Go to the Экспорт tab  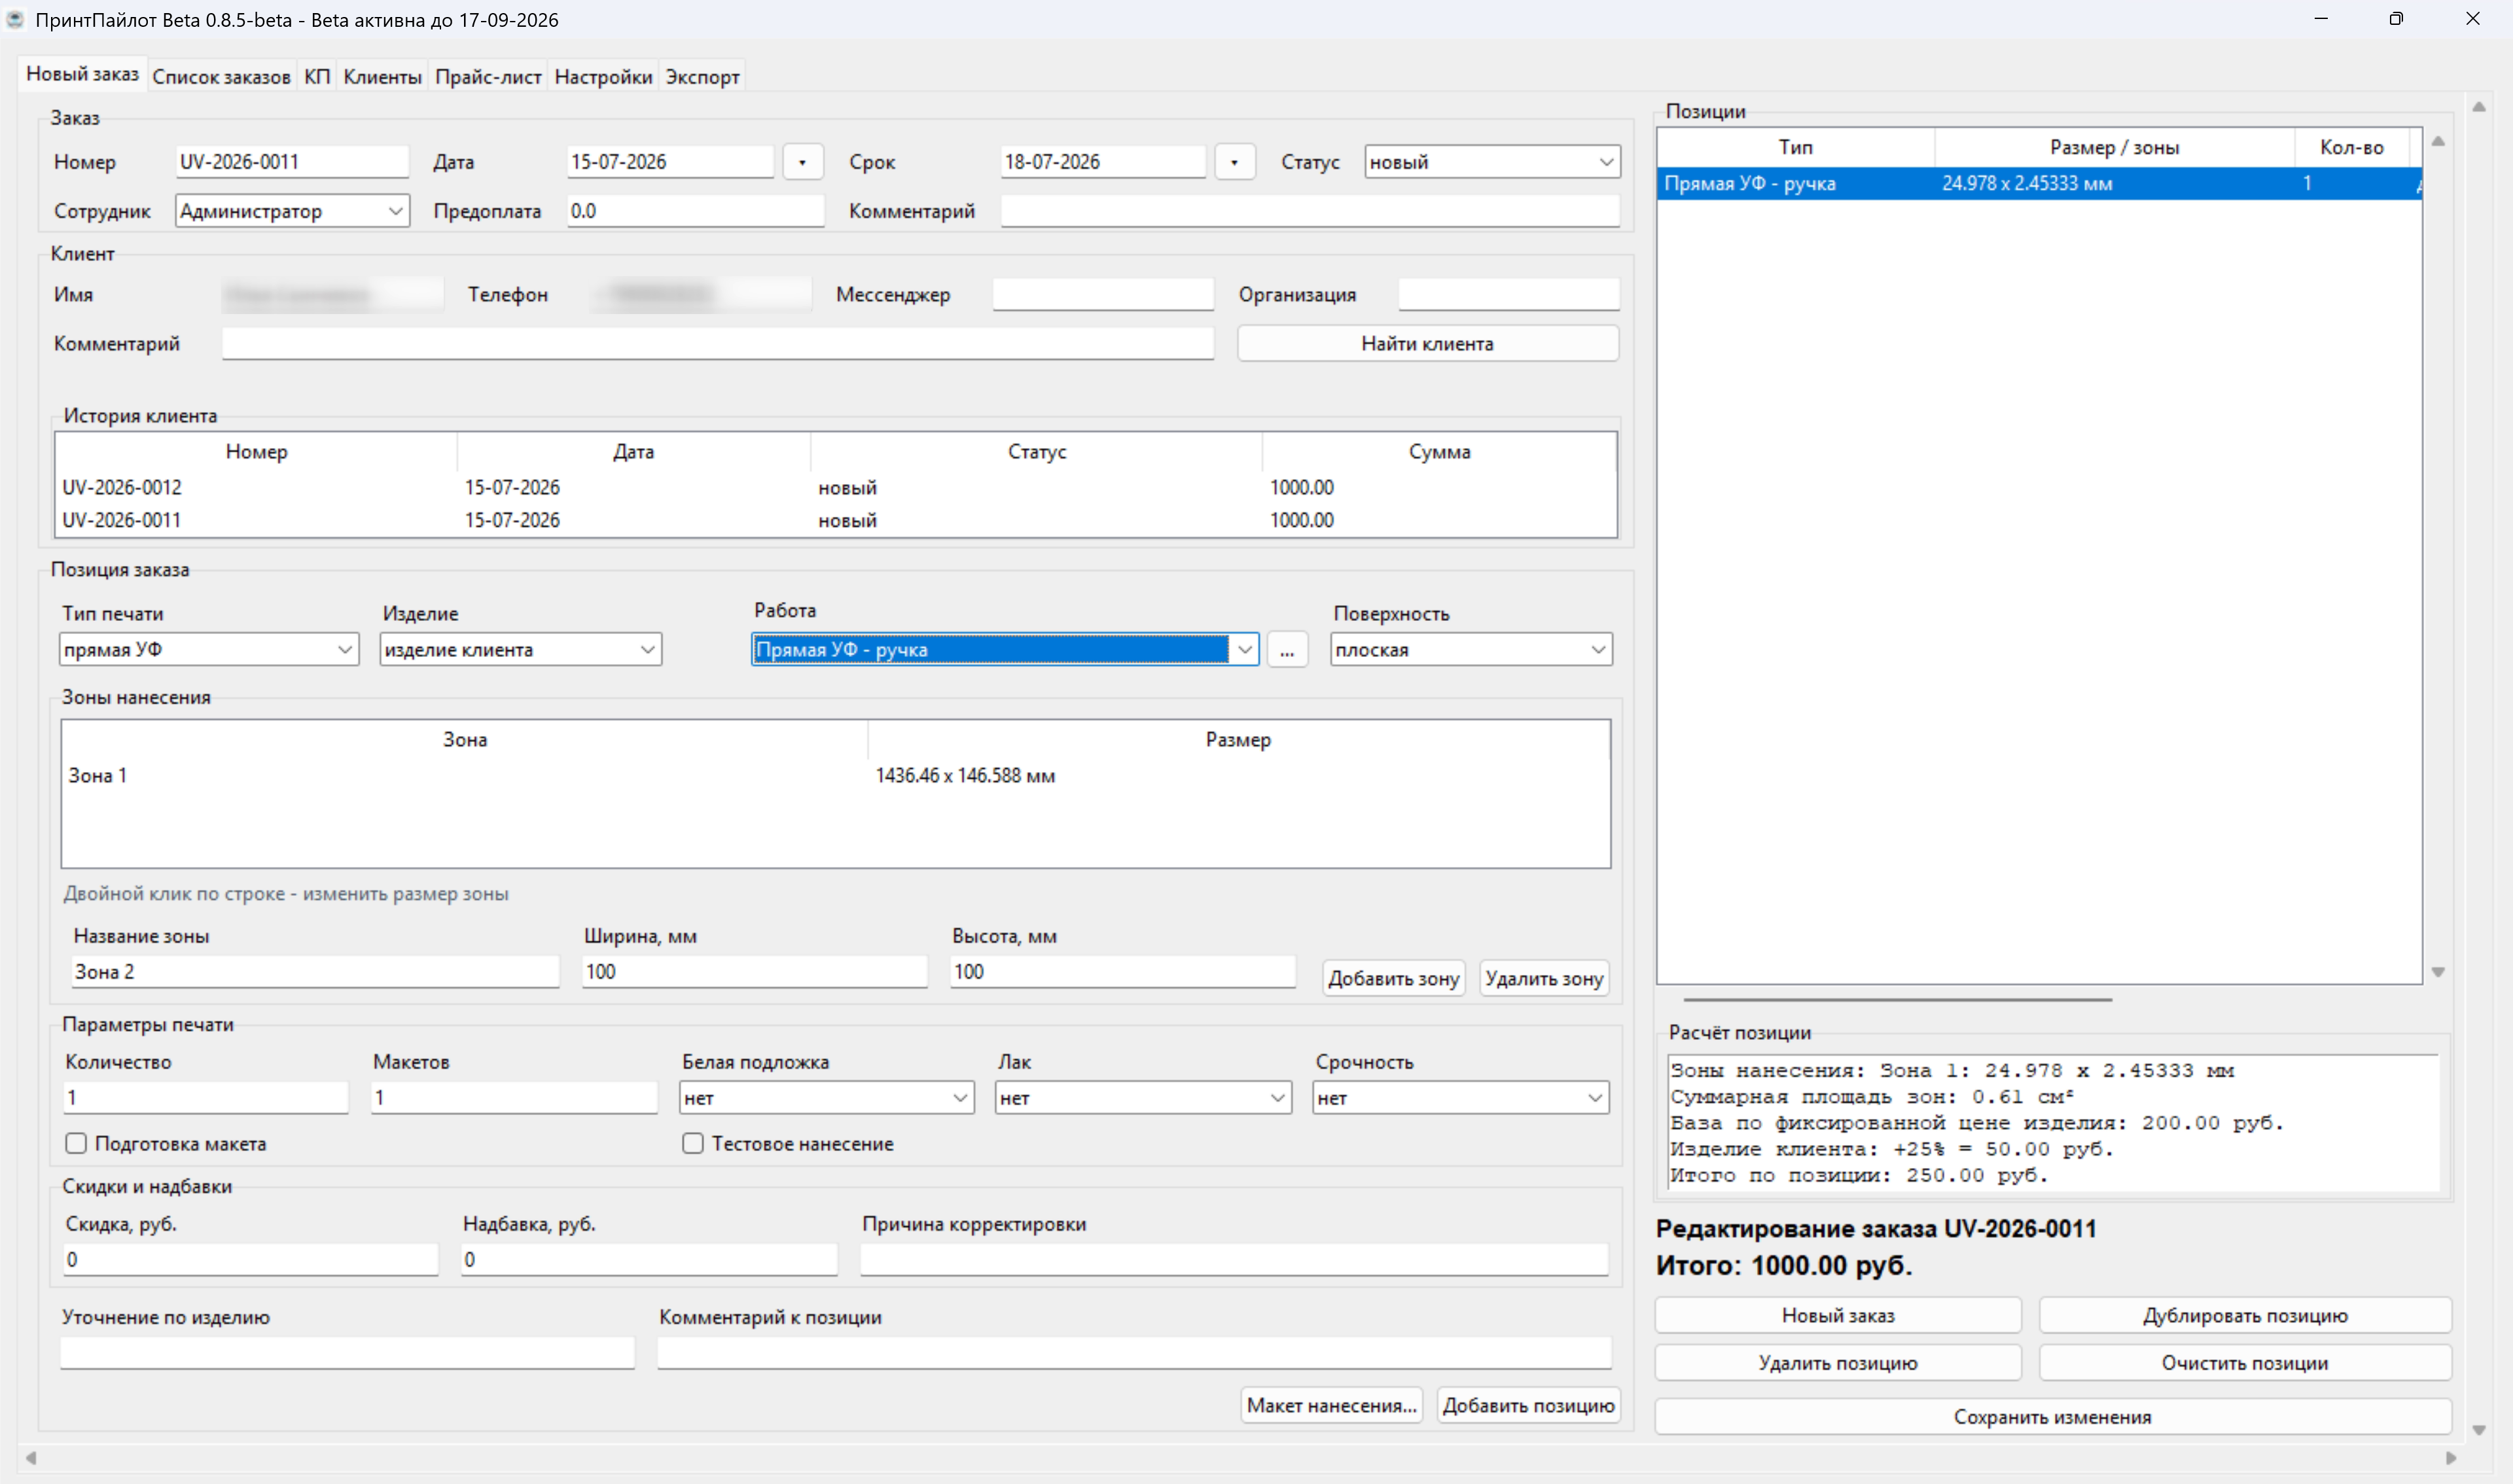pyautogui.click(x=702, y=77)
